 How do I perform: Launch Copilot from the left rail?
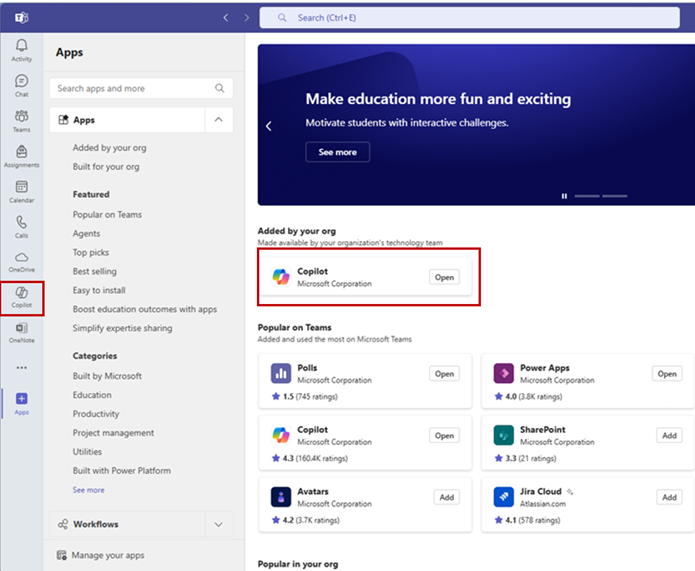tap(21, 297)
